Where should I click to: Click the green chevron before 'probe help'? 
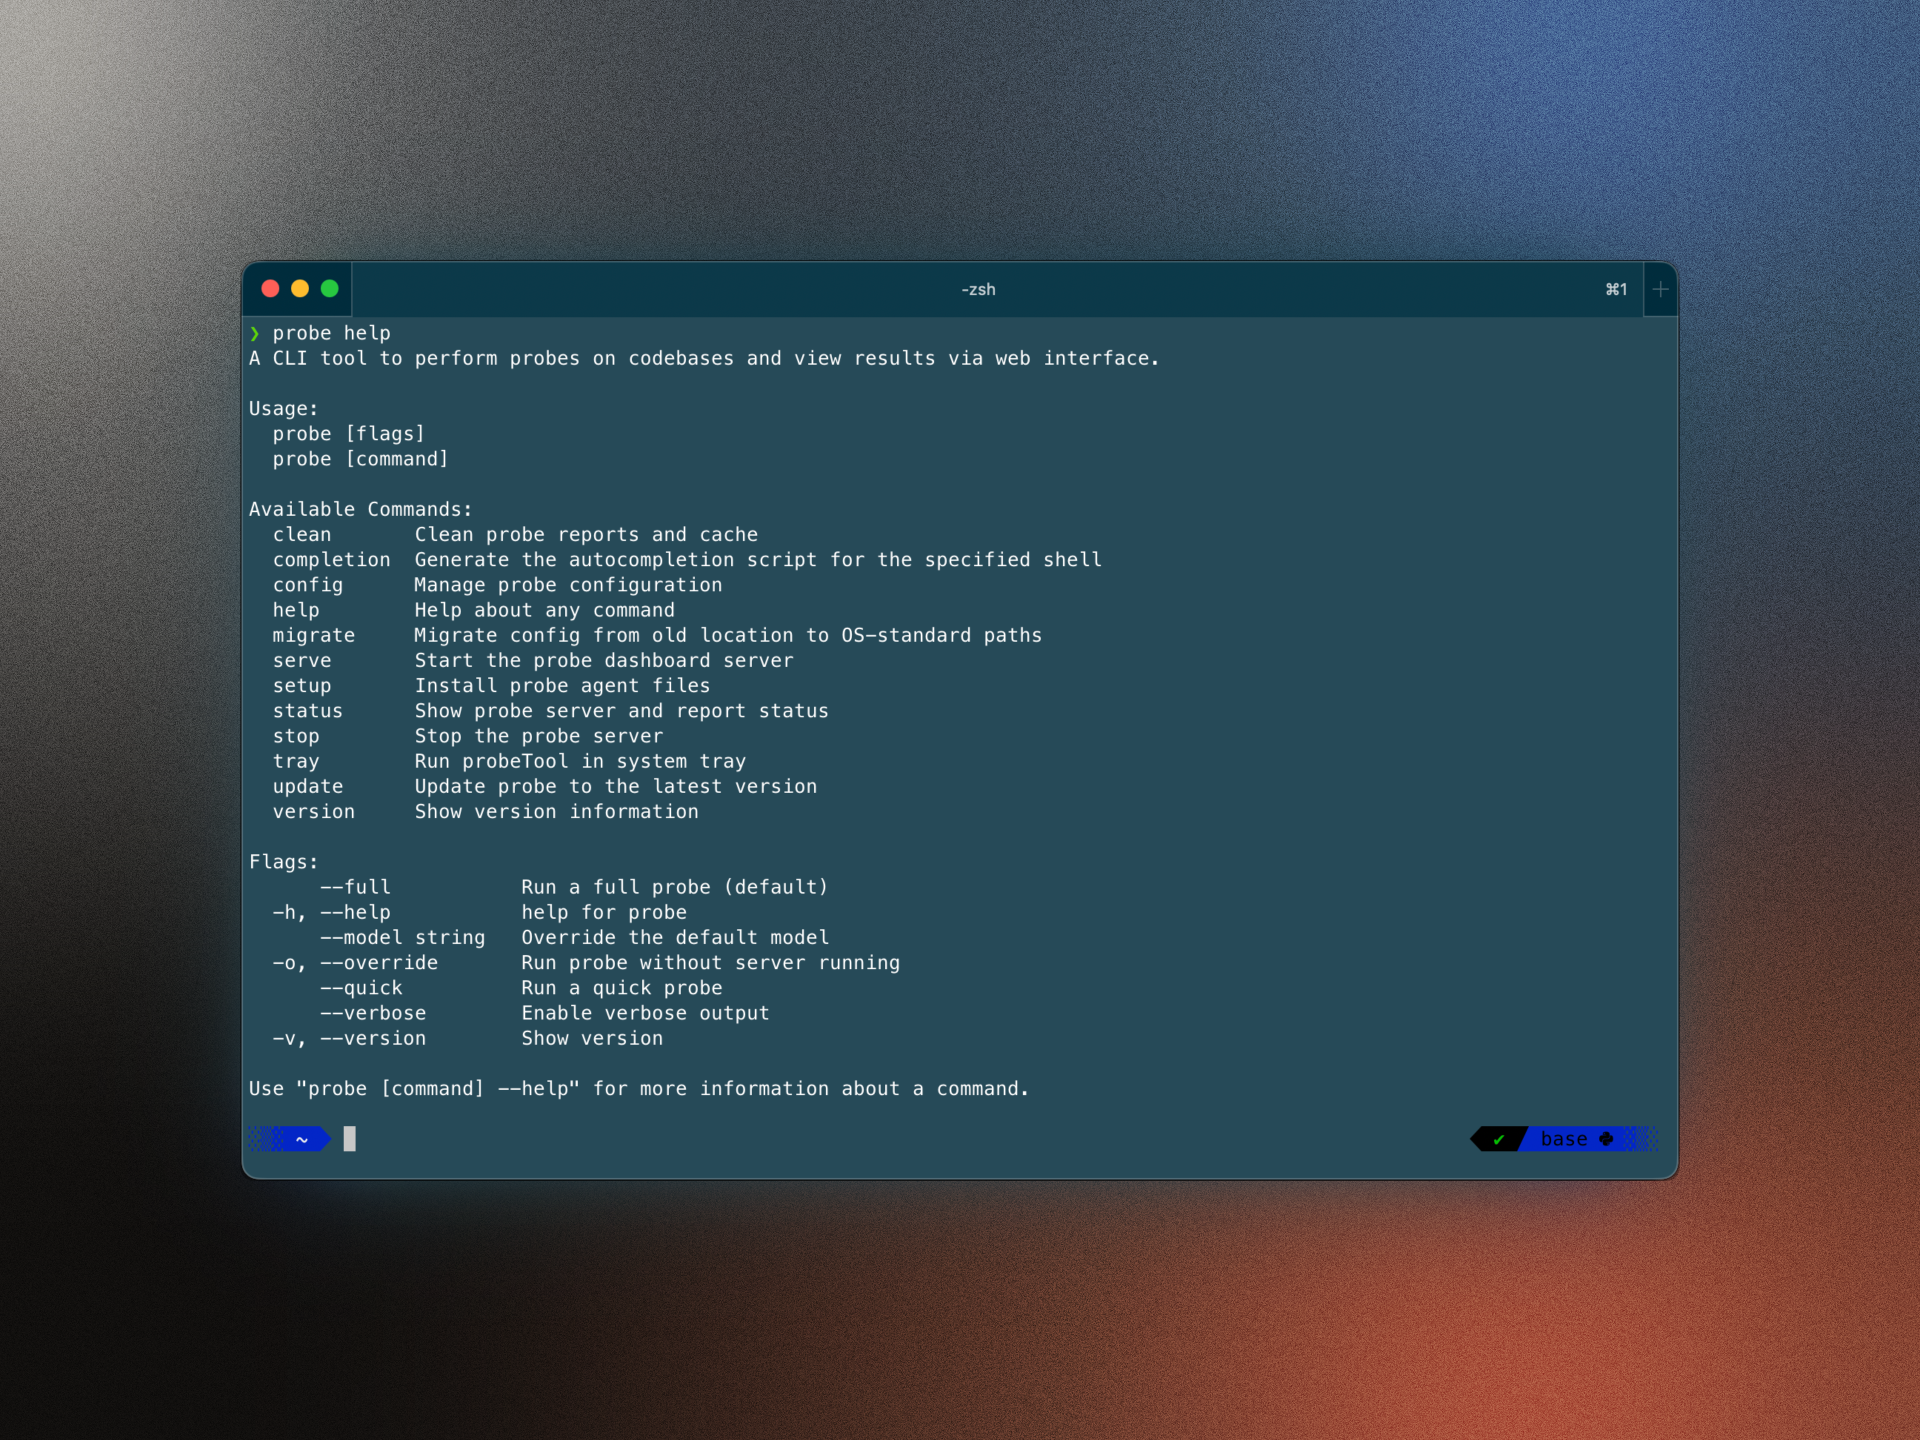[x=255, y=333]
